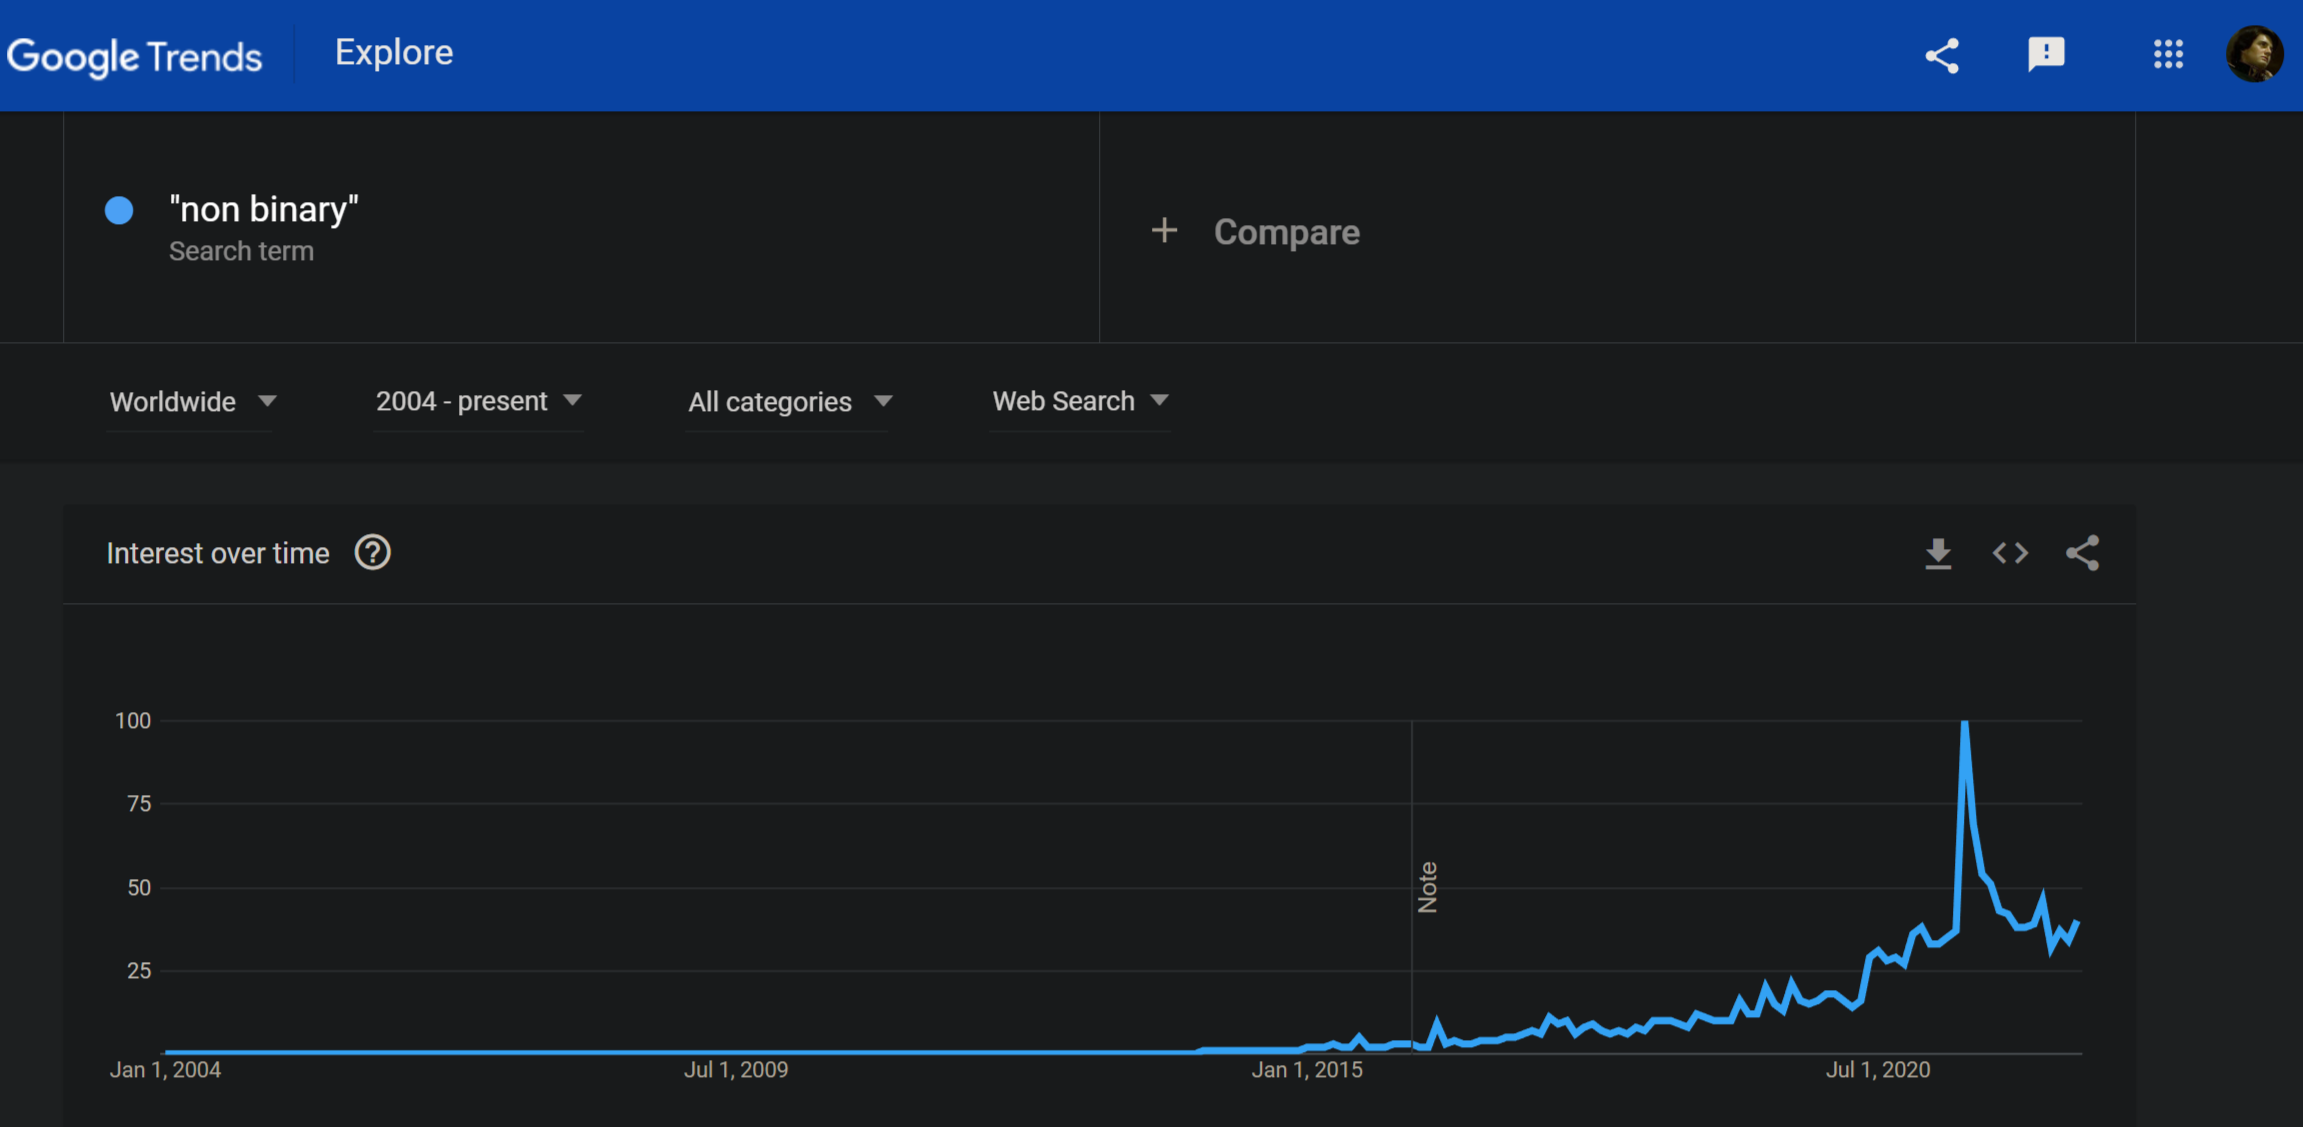Viewport: 2303px width, 1127px height.
Task: Open the 2004 - present time range dropdown
Action: (x=478, y=402)
